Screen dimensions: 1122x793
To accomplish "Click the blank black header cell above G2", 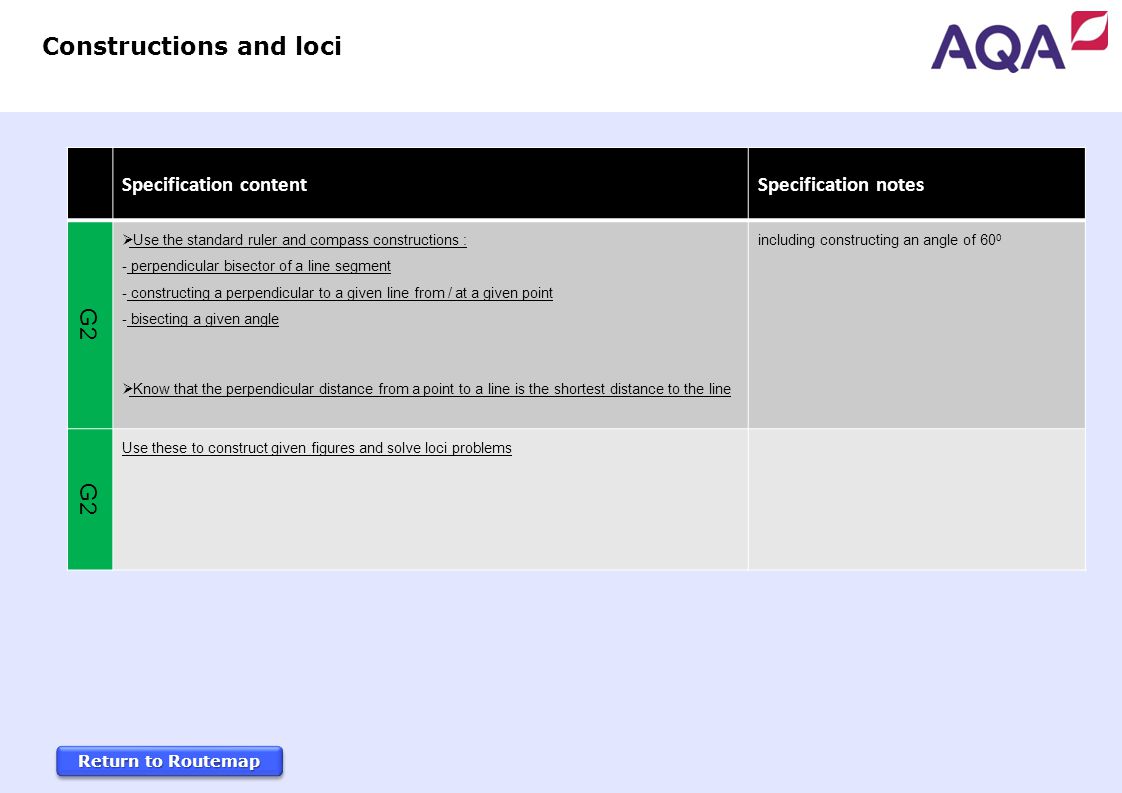I will coord(90,183).
